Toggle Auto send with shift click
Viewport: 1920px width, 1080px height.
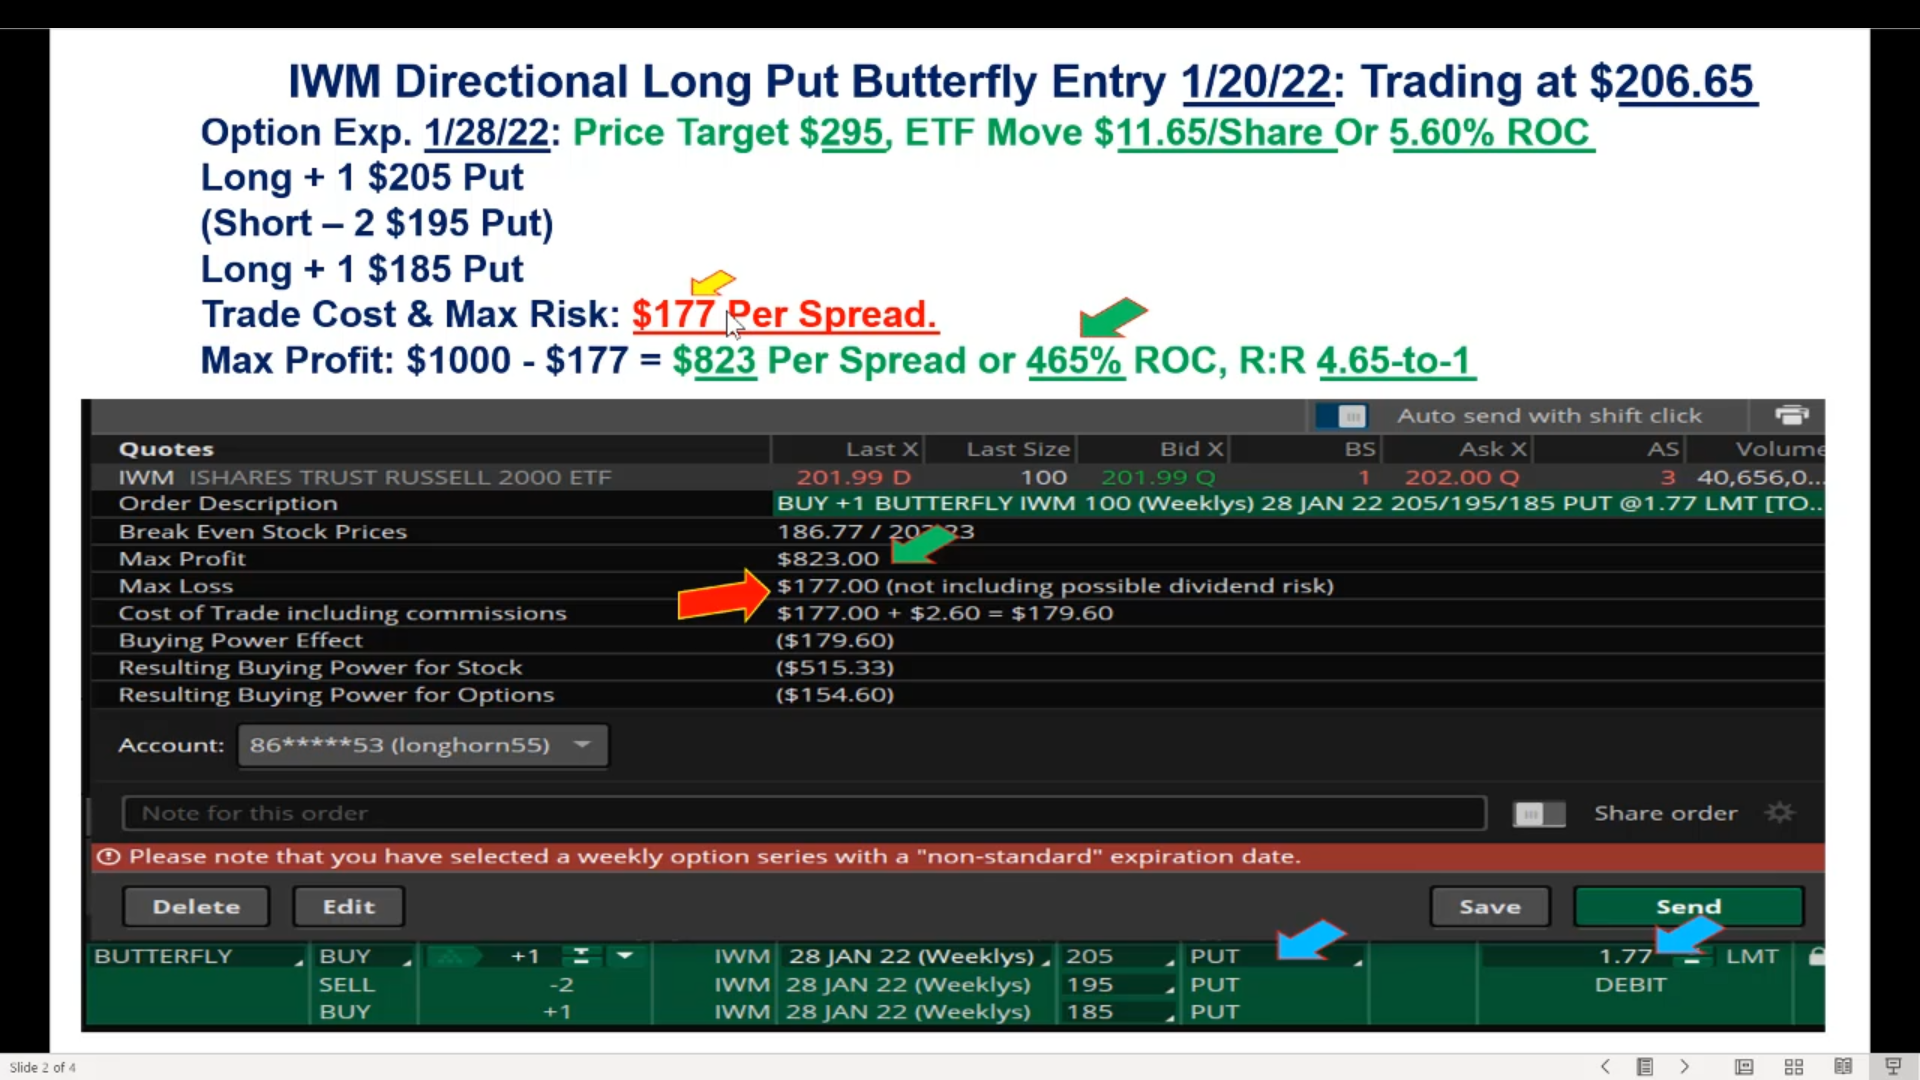1342,415
